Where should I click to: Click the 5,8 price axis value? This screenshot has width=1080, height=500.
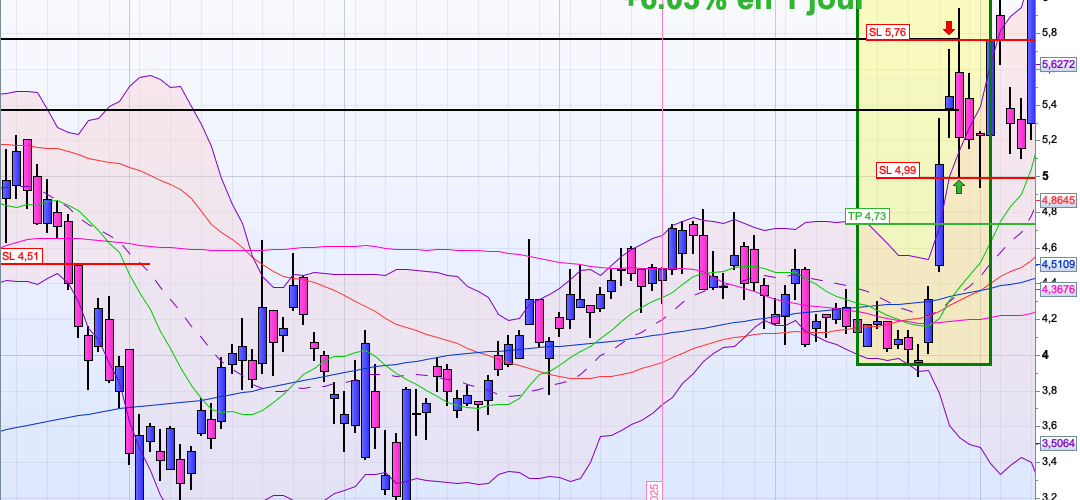tap(1050, 32)
